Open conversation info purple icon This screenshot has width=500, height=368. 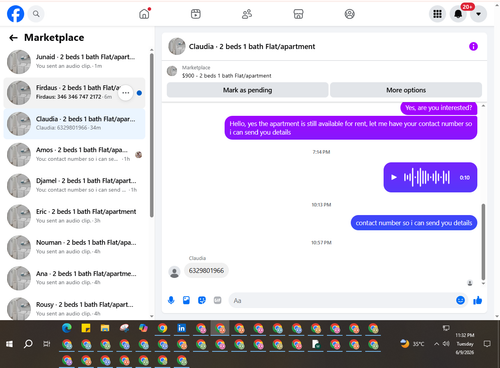tap(473, 46)
